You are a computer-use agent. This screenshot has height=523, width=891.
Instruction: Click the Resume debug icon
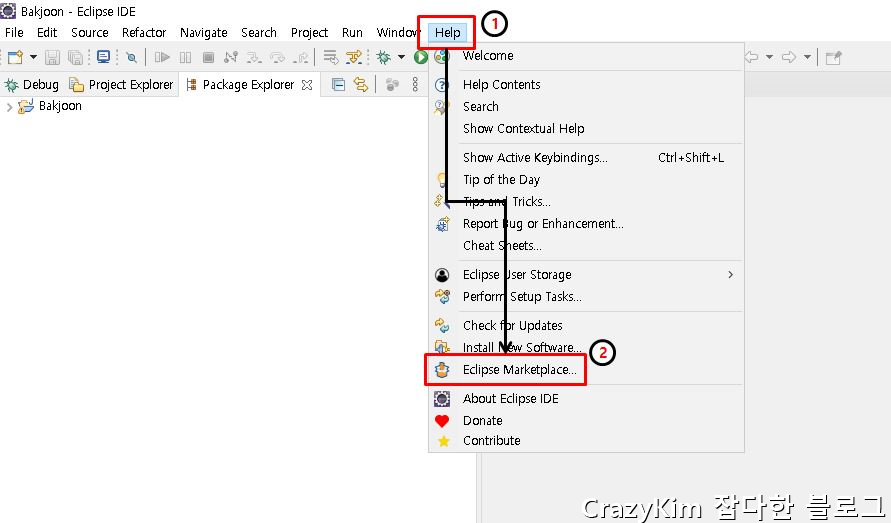point(163,57)
